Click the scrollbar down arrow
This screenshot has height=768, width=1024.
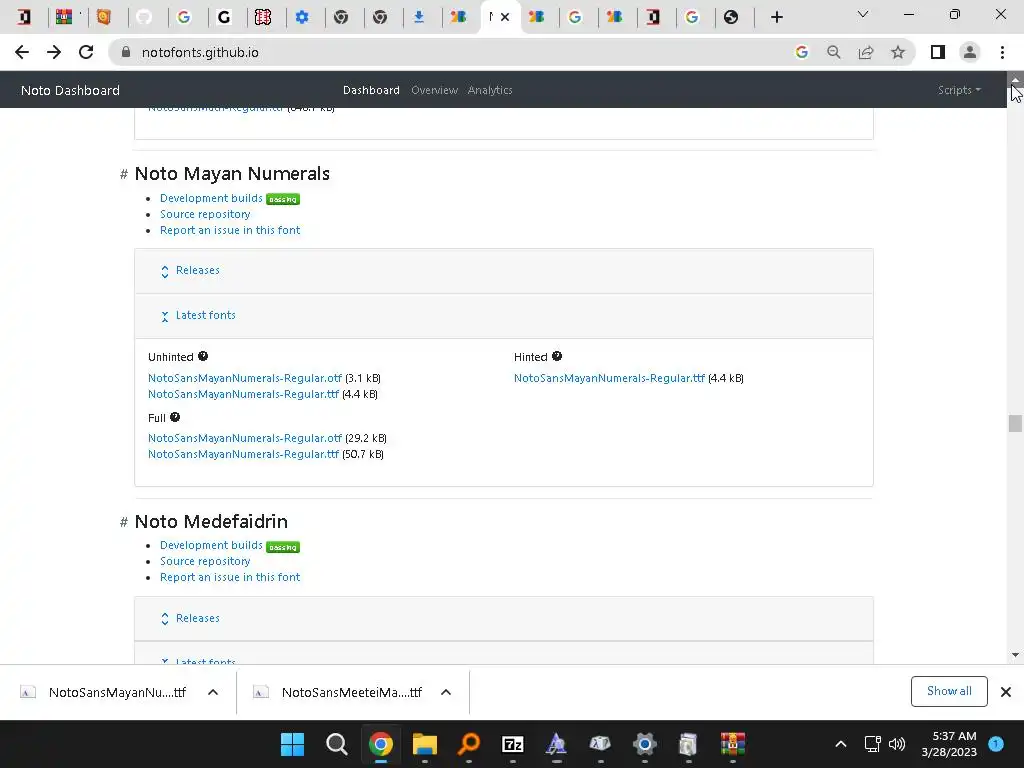[1015, 655]
